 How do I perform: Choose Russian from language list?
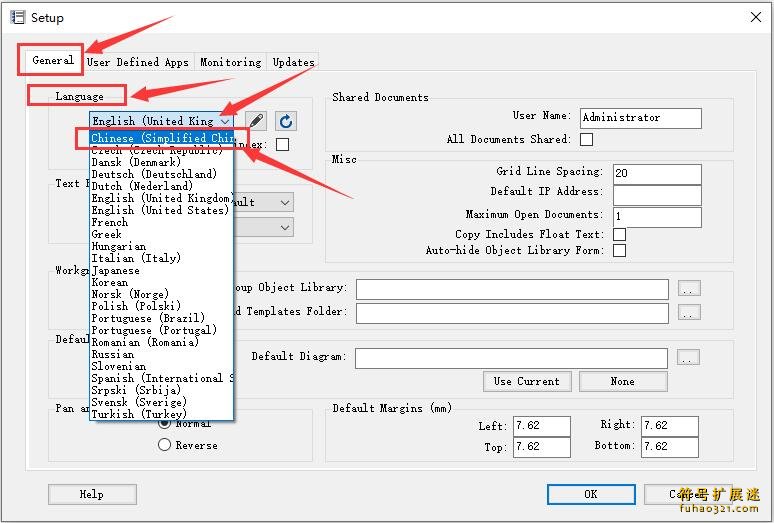161,354
